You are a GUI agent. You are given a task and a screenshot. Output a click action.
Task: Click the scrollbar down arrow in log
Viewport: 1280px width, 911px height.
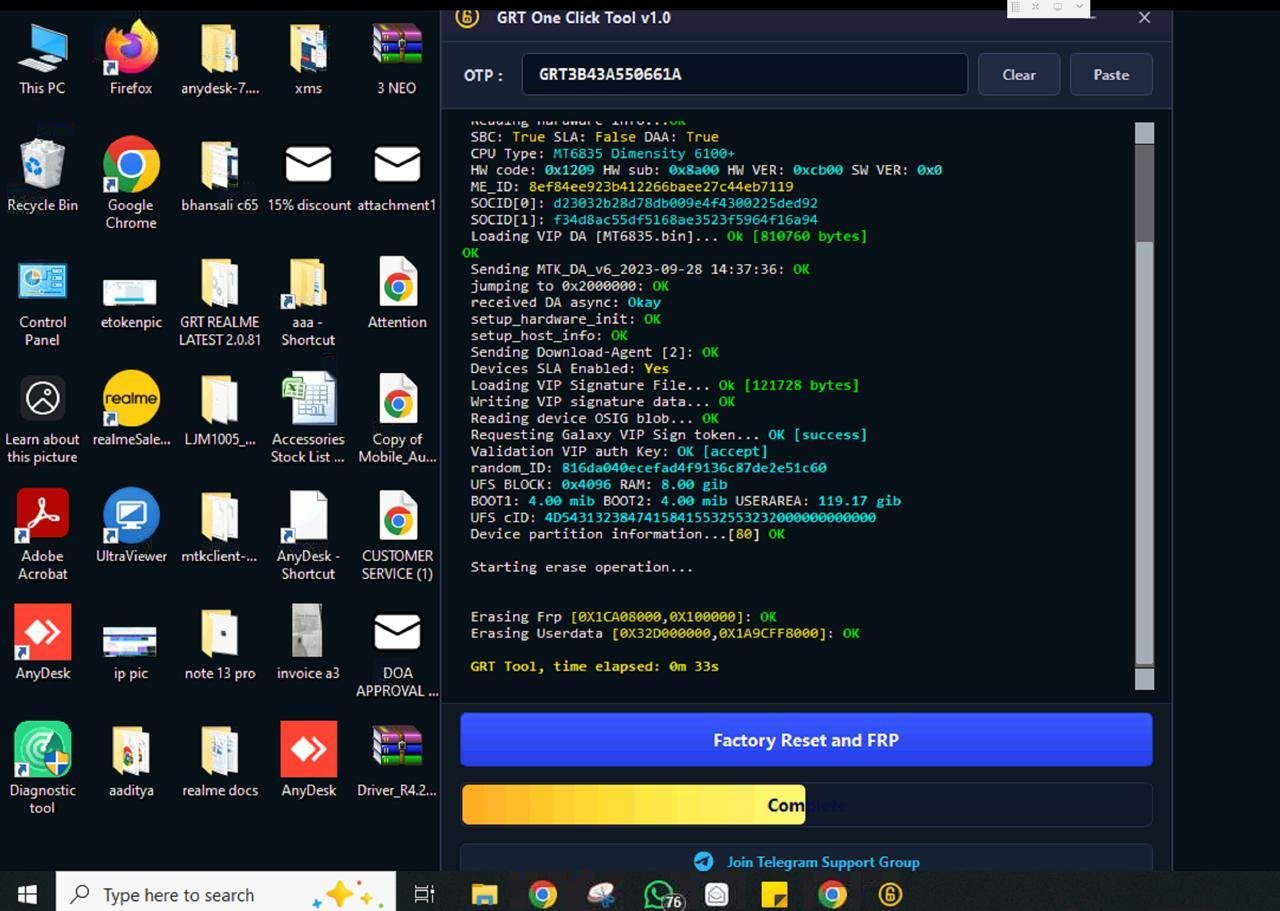pyautogui.click(x=1144, y=679)
